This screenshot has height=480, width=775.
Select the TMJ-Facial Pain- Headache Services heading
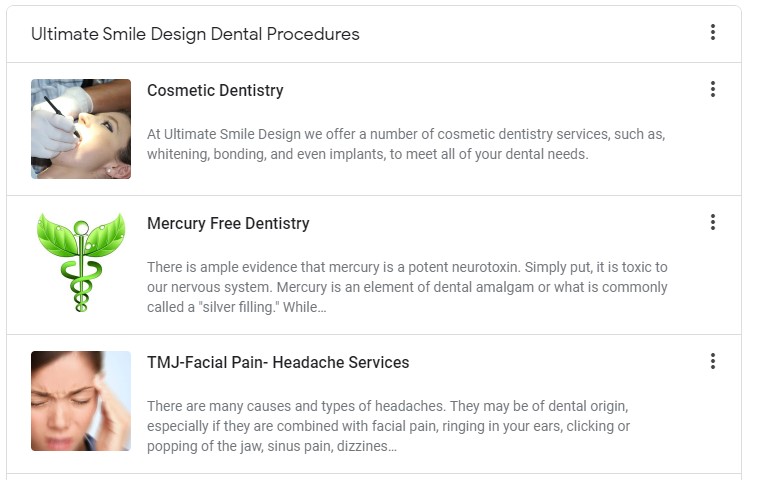(278, 363)
